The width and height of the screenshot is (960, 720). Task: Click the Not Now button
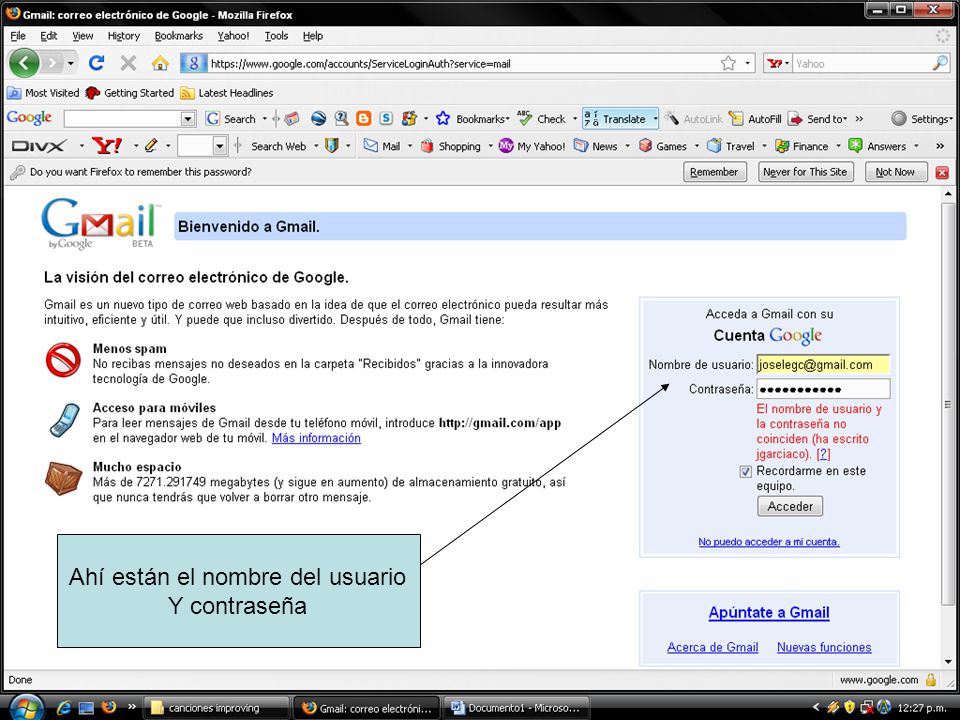(x=895, y=172)
